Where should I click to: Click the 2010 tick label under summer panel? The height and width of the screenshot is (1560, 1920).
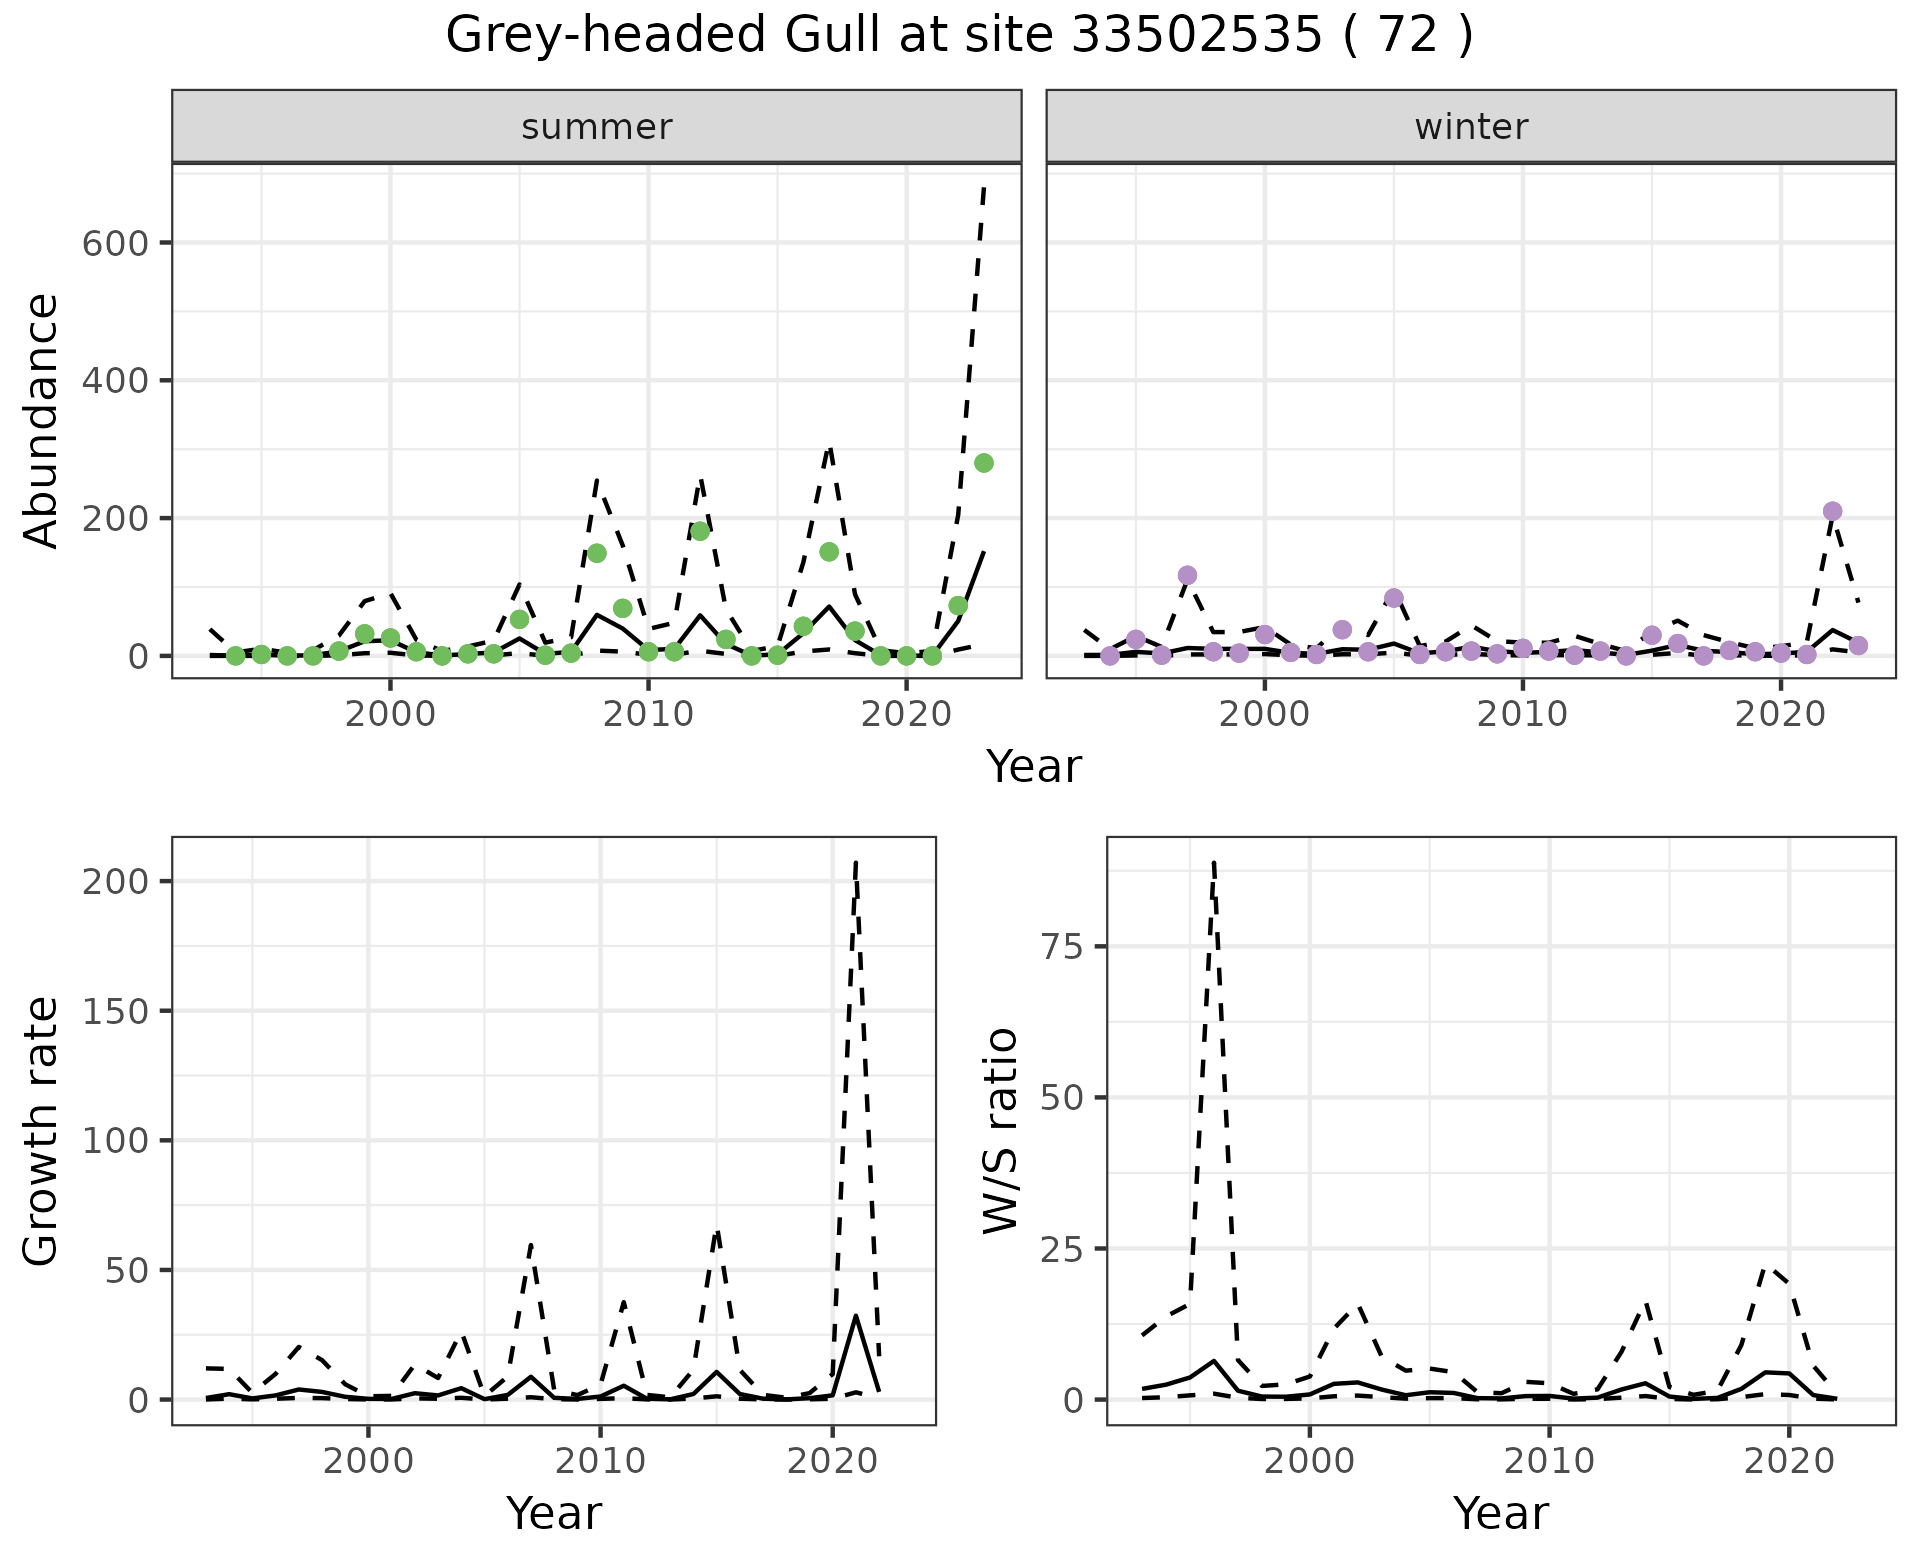click(648, 714)
